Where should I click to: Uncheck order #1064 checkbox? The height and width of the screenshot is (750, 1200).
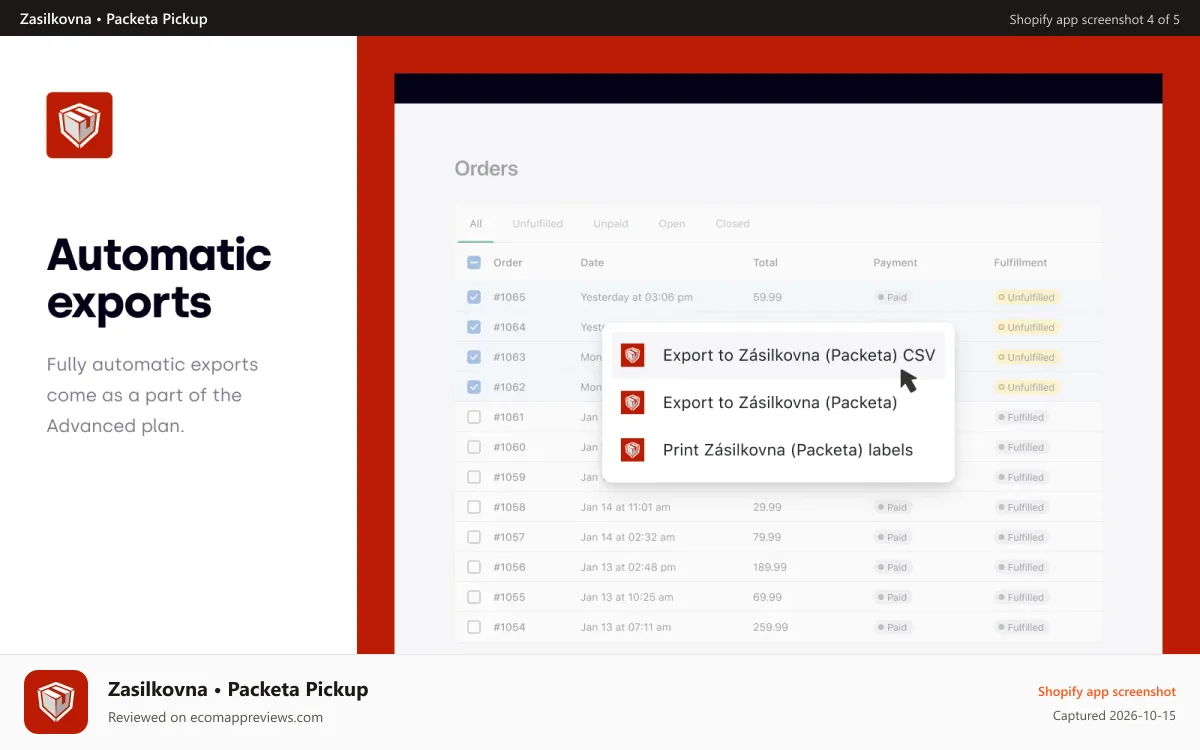474,327
